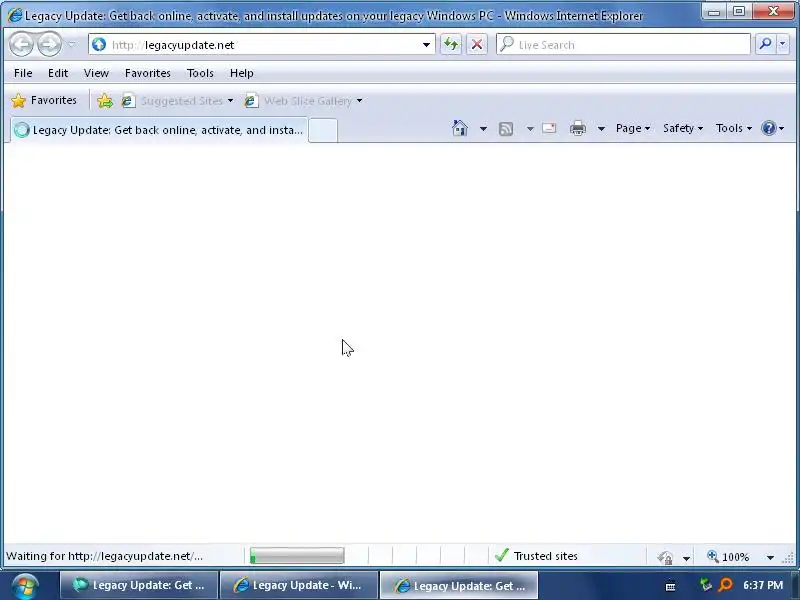Click the zoom magnifier 100% button
800x600 pixels.
click(728, 557)
